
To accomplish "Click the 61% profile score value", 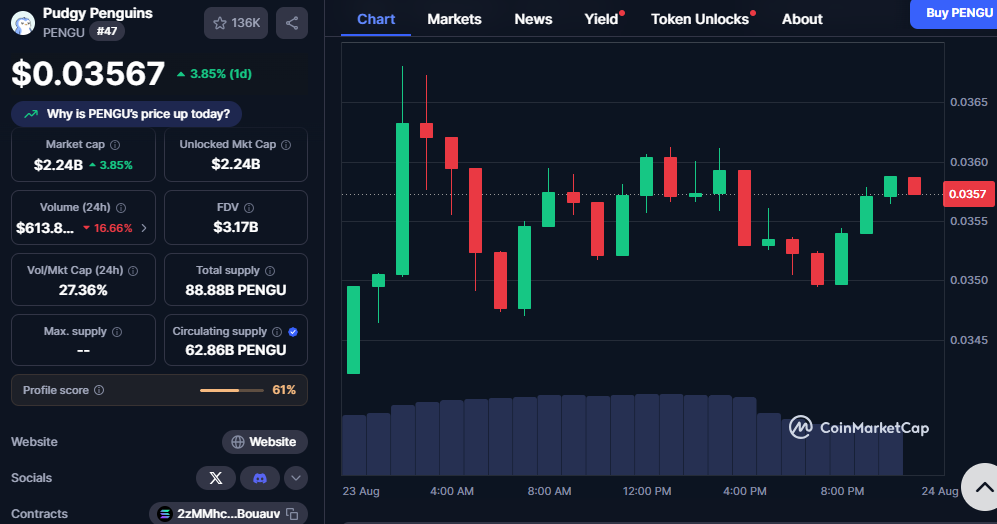I will click(x=284, y=390).
